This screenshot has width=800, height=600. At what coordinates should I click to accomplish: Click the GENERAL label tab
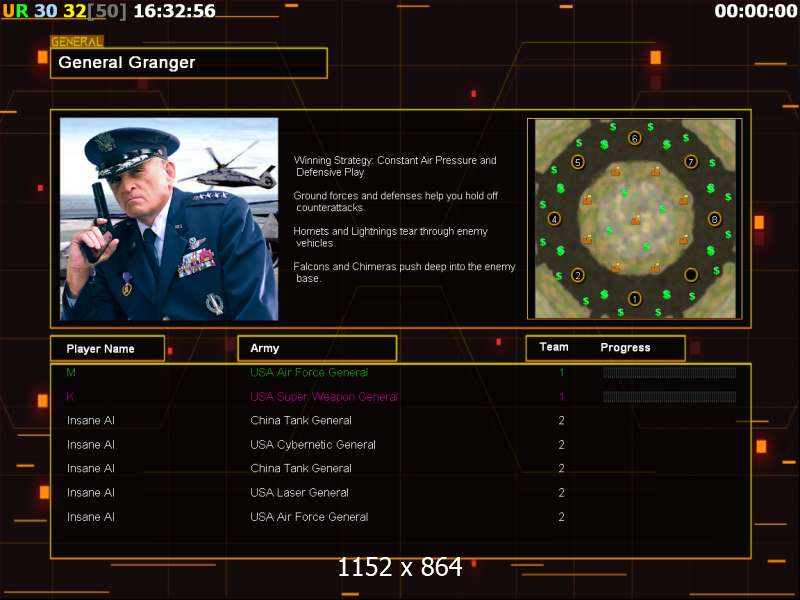point(77,41)
